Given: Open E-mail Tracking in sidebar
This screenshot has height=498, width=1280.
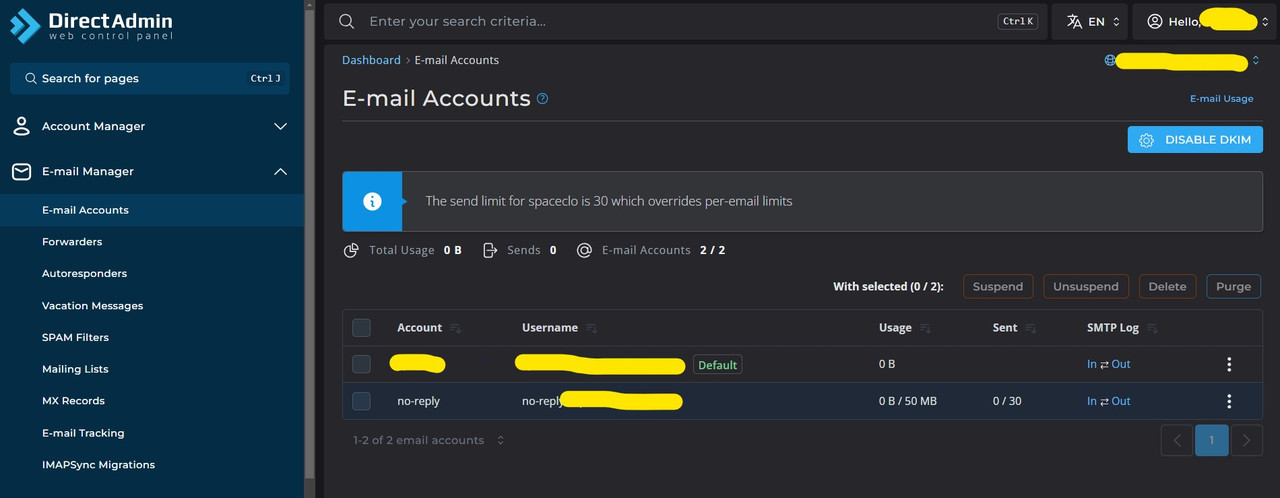Looking at the screenshot, I should [152, 433].
